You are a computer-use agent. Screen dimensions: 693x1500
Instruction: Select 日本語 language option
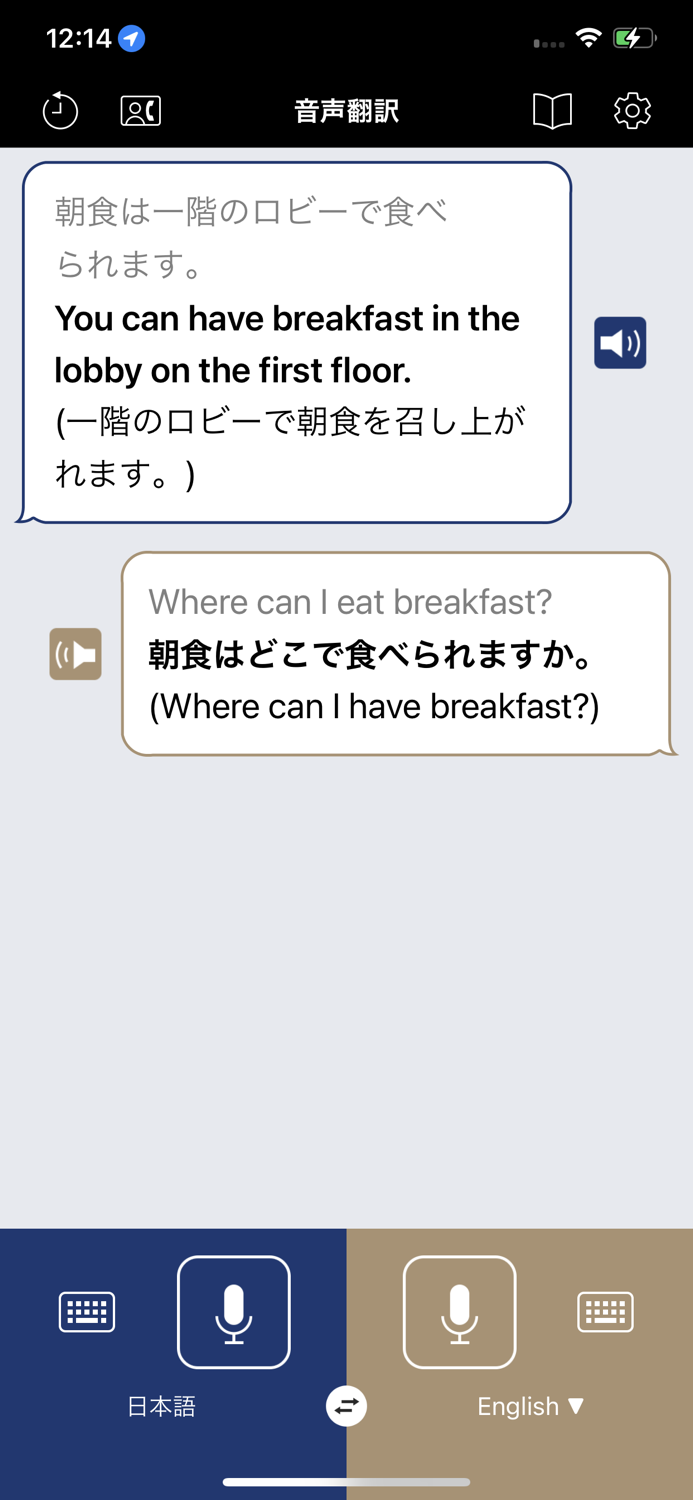pos(161,1406)
